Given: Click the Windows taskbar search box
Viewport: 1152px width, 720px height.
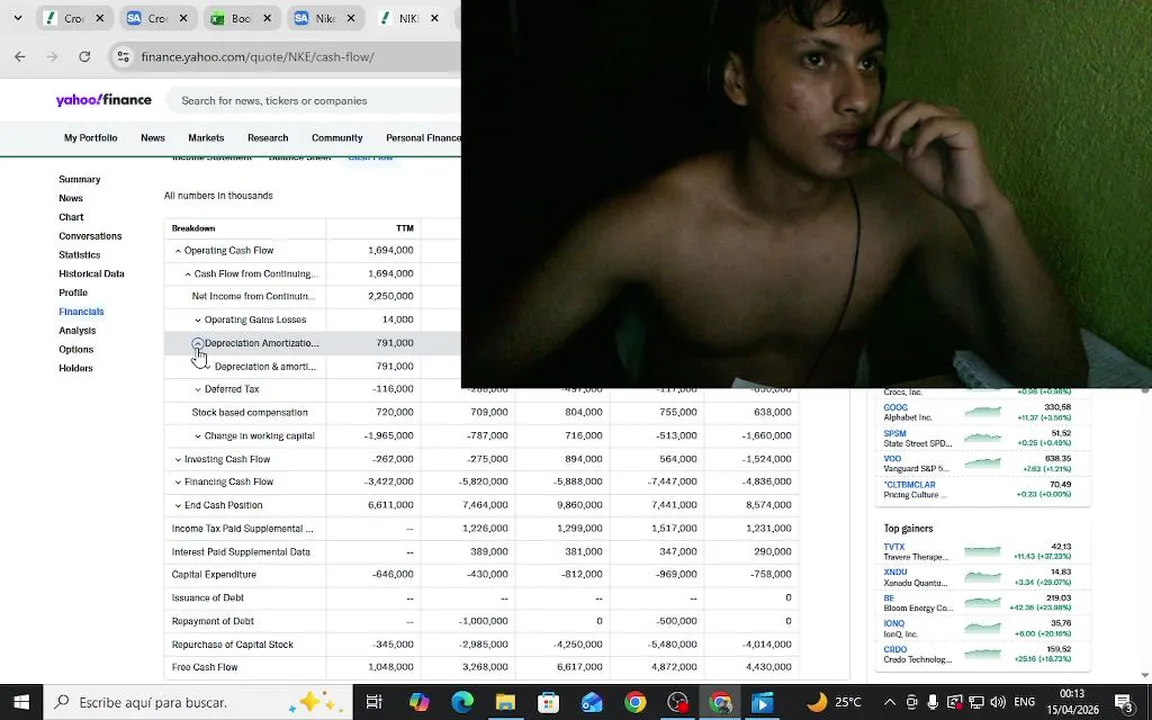Looking at the screenshot, I should (x=198, y=702).
